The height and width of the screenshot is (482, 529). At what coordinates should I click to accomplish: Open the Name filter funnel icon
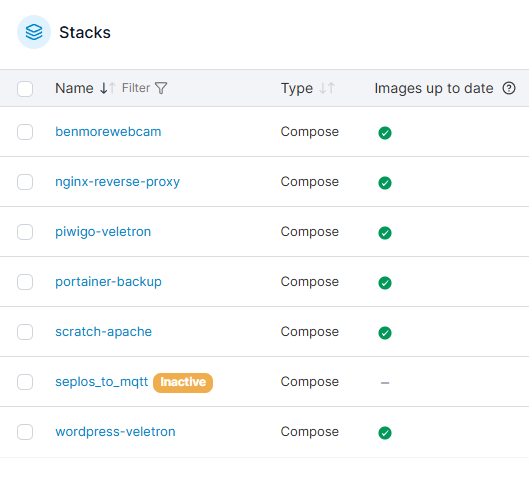point(161,88)
